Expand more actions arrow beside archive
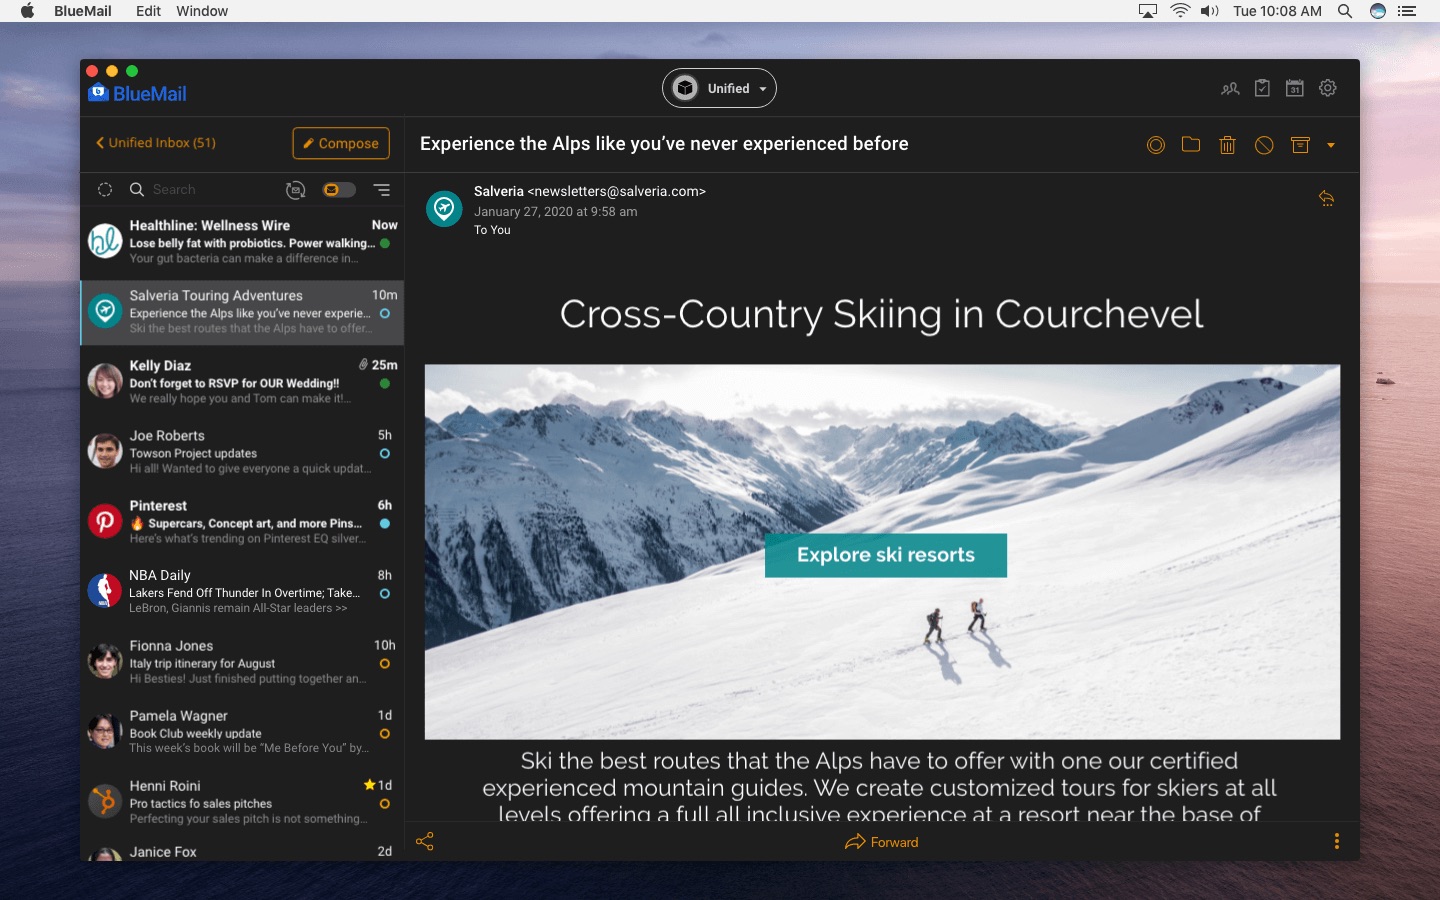This screenshot has height=900, width=1440. point(1331,145)
